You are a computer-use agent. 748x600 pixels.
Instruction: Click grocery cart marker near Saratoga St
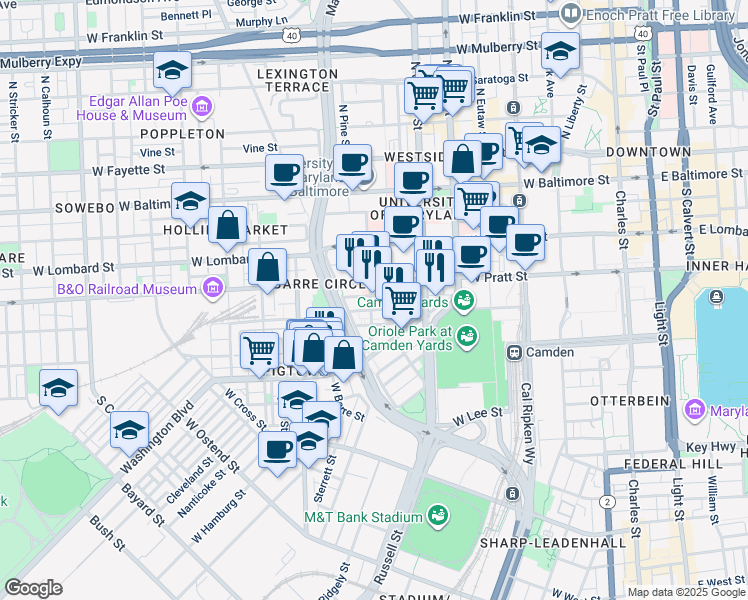(x=423, y=97)
